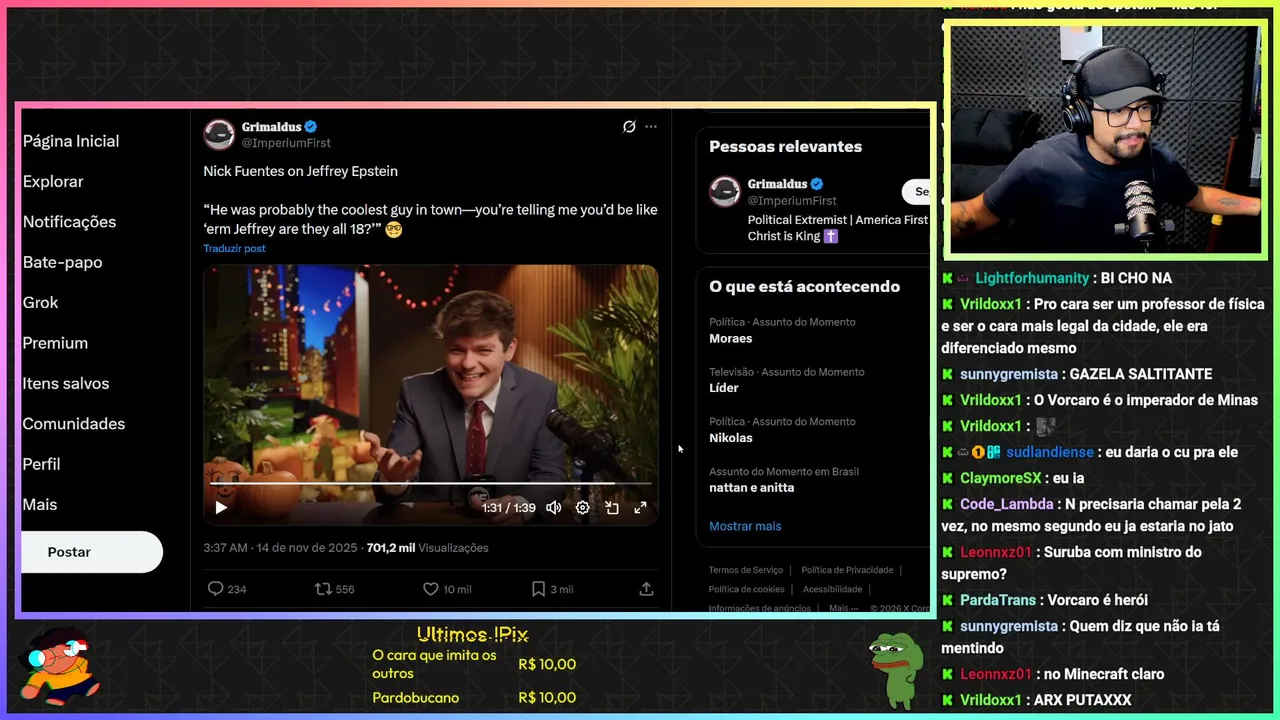Open Itens salvos bookmarks

pos(66,383)
